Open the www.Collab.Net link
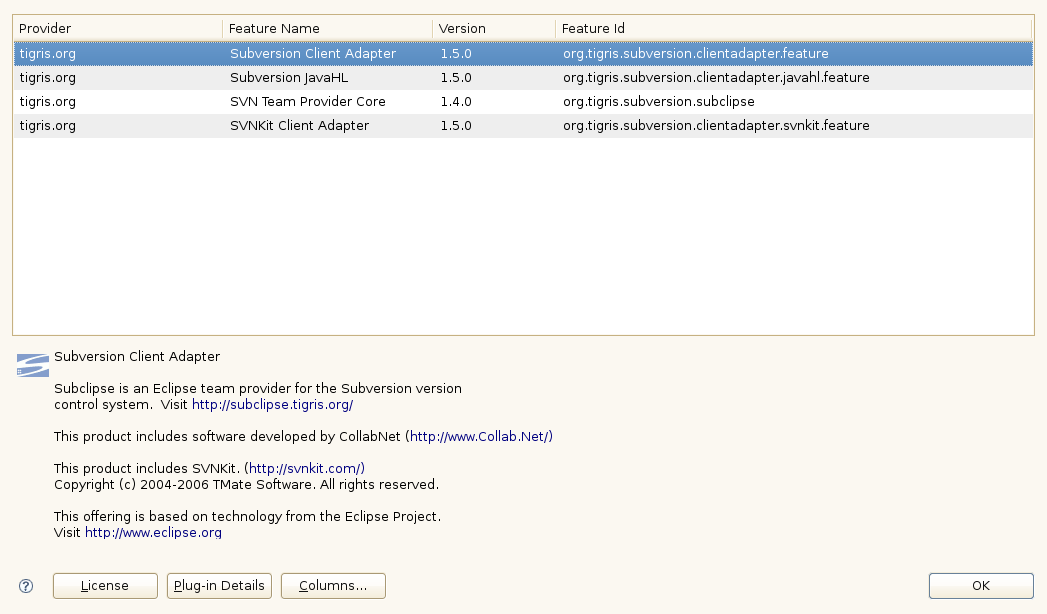 [x=481, y=436]
